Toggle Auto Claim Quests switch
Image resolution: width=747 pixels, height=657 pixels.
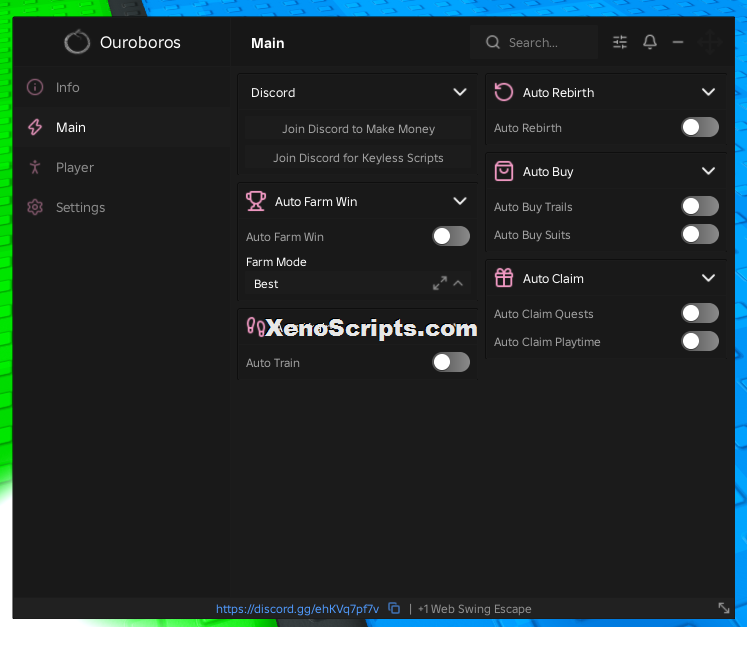[x=699, y=313]
